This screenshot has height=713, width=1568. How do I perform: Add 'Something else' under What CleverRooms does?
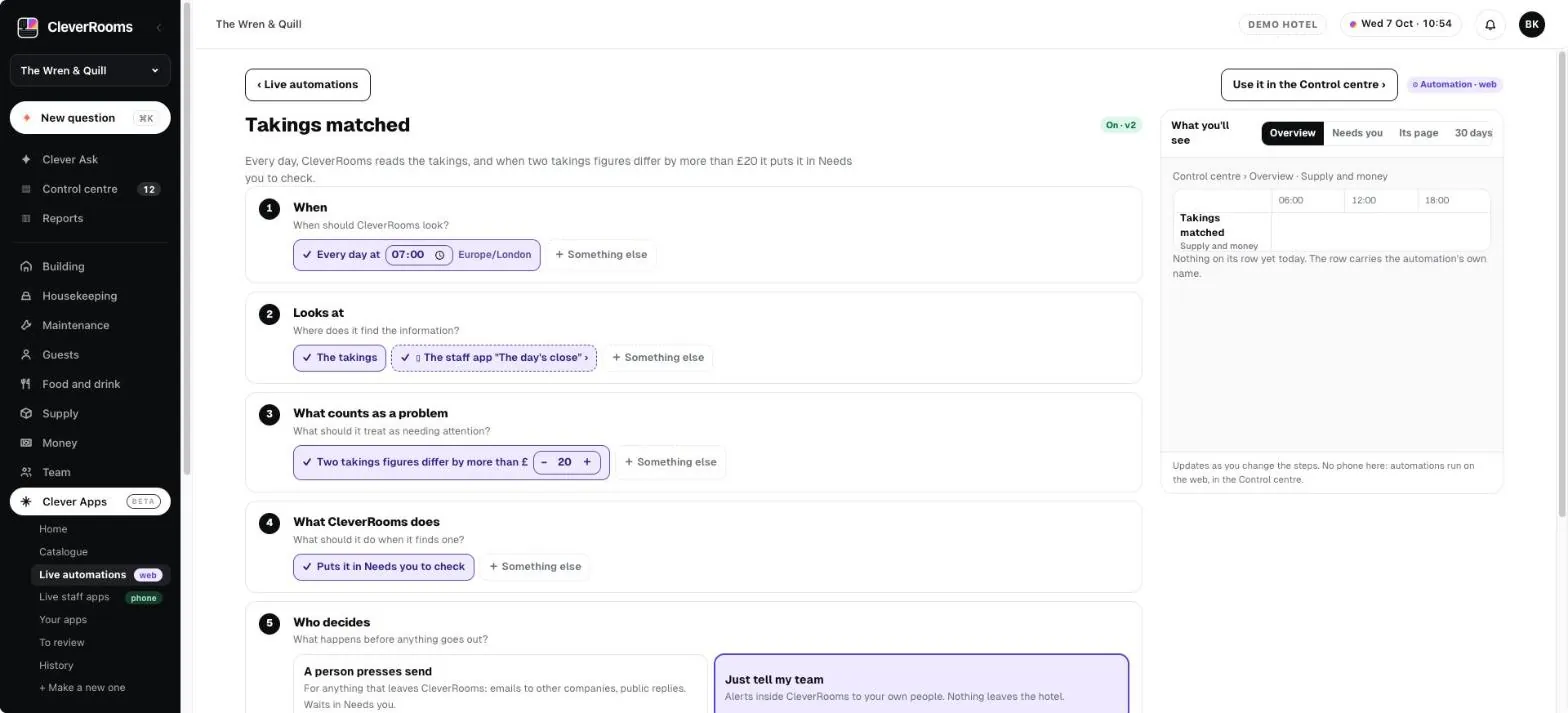click(x=535, y=567)
